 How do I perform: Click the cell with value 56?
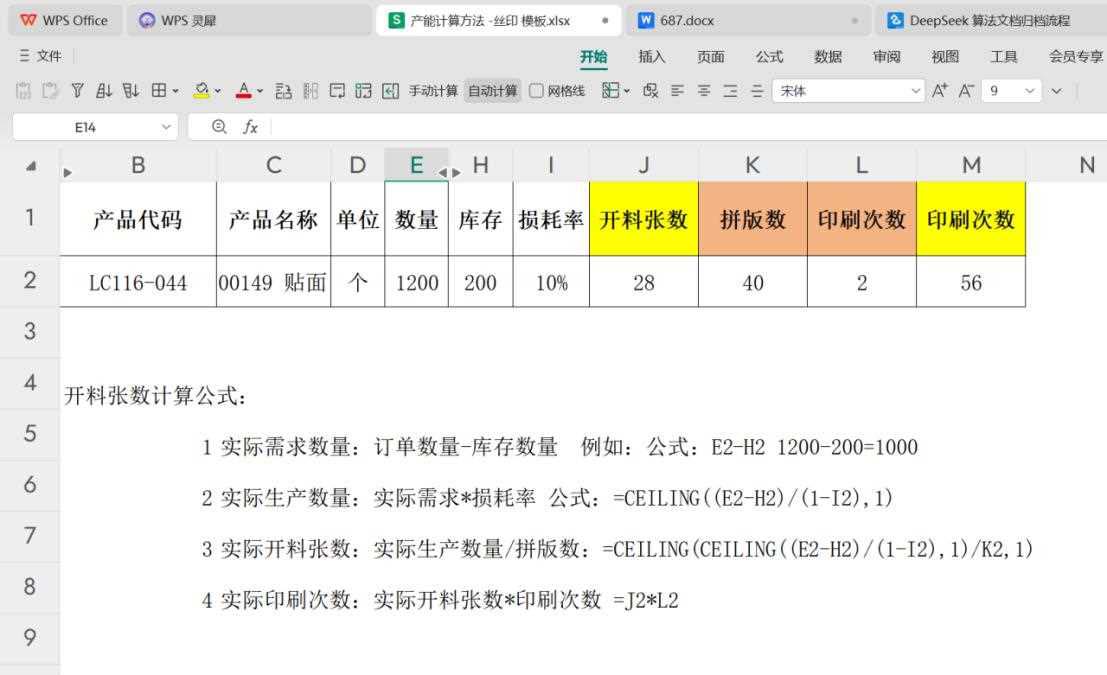pyautogui.click(x=971, y=282)
